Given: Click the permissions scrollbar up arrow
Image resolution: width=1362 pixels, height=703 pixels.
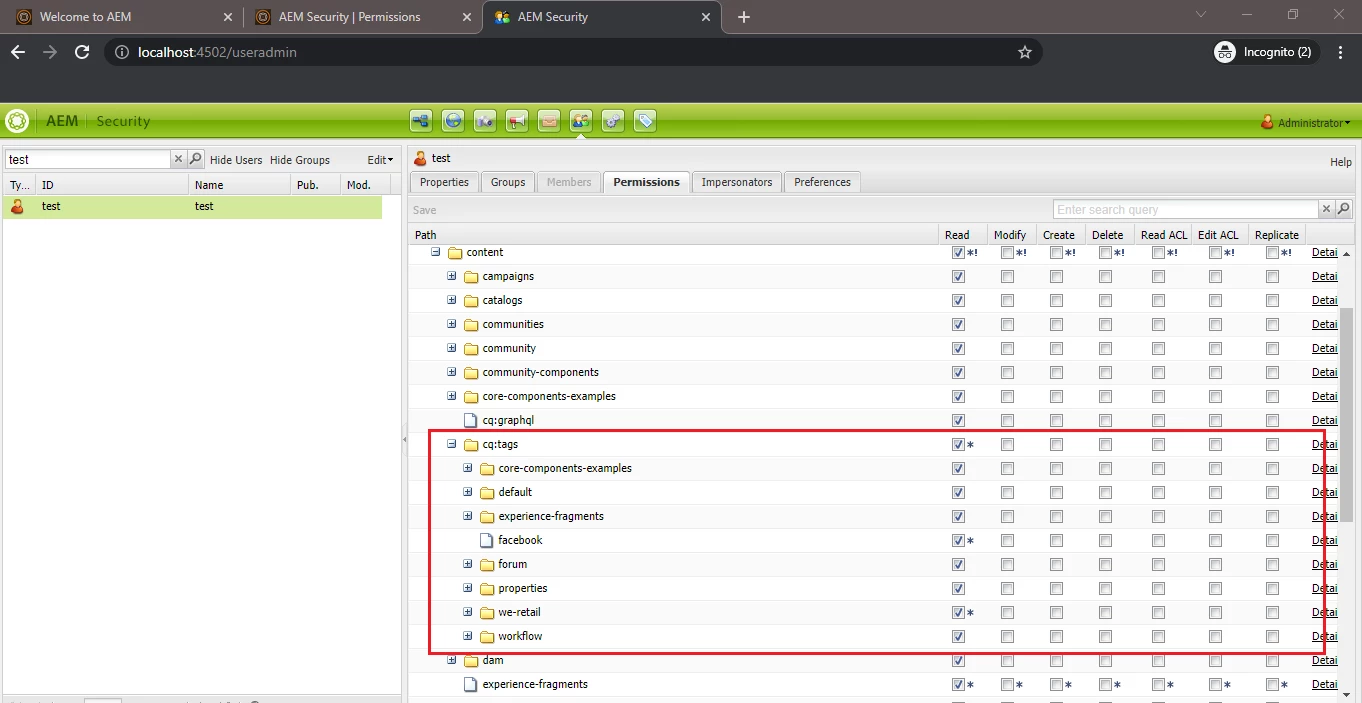Looking at the screenshot, I should click(1346, 253).
